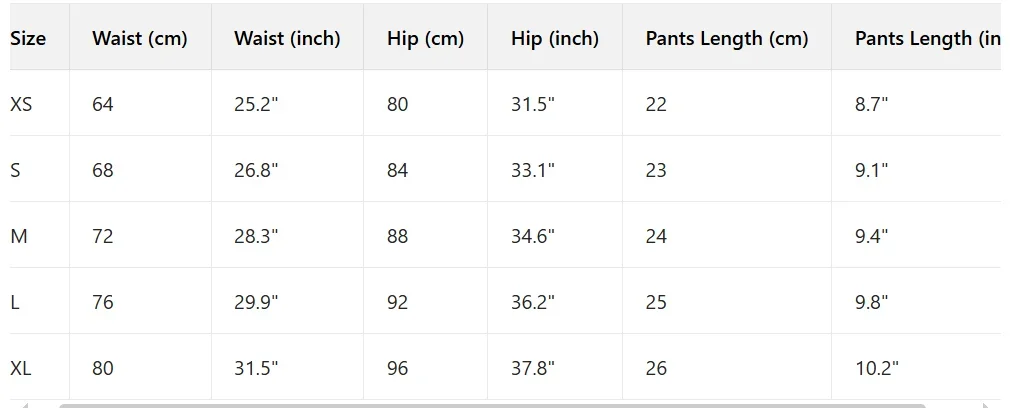Click the 76 waist cm cell
The image size is (1010, 408).
pos(103,302)
